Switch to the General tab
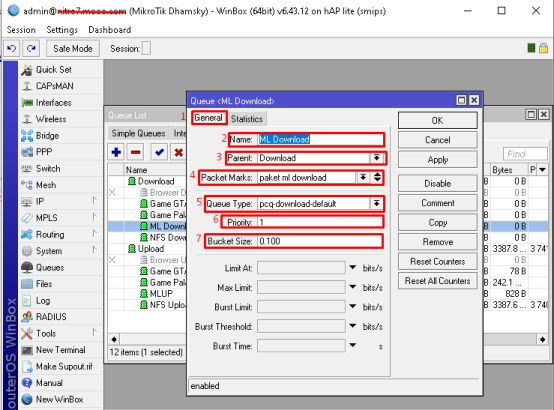The image size is (554, 410). point(208,118)
